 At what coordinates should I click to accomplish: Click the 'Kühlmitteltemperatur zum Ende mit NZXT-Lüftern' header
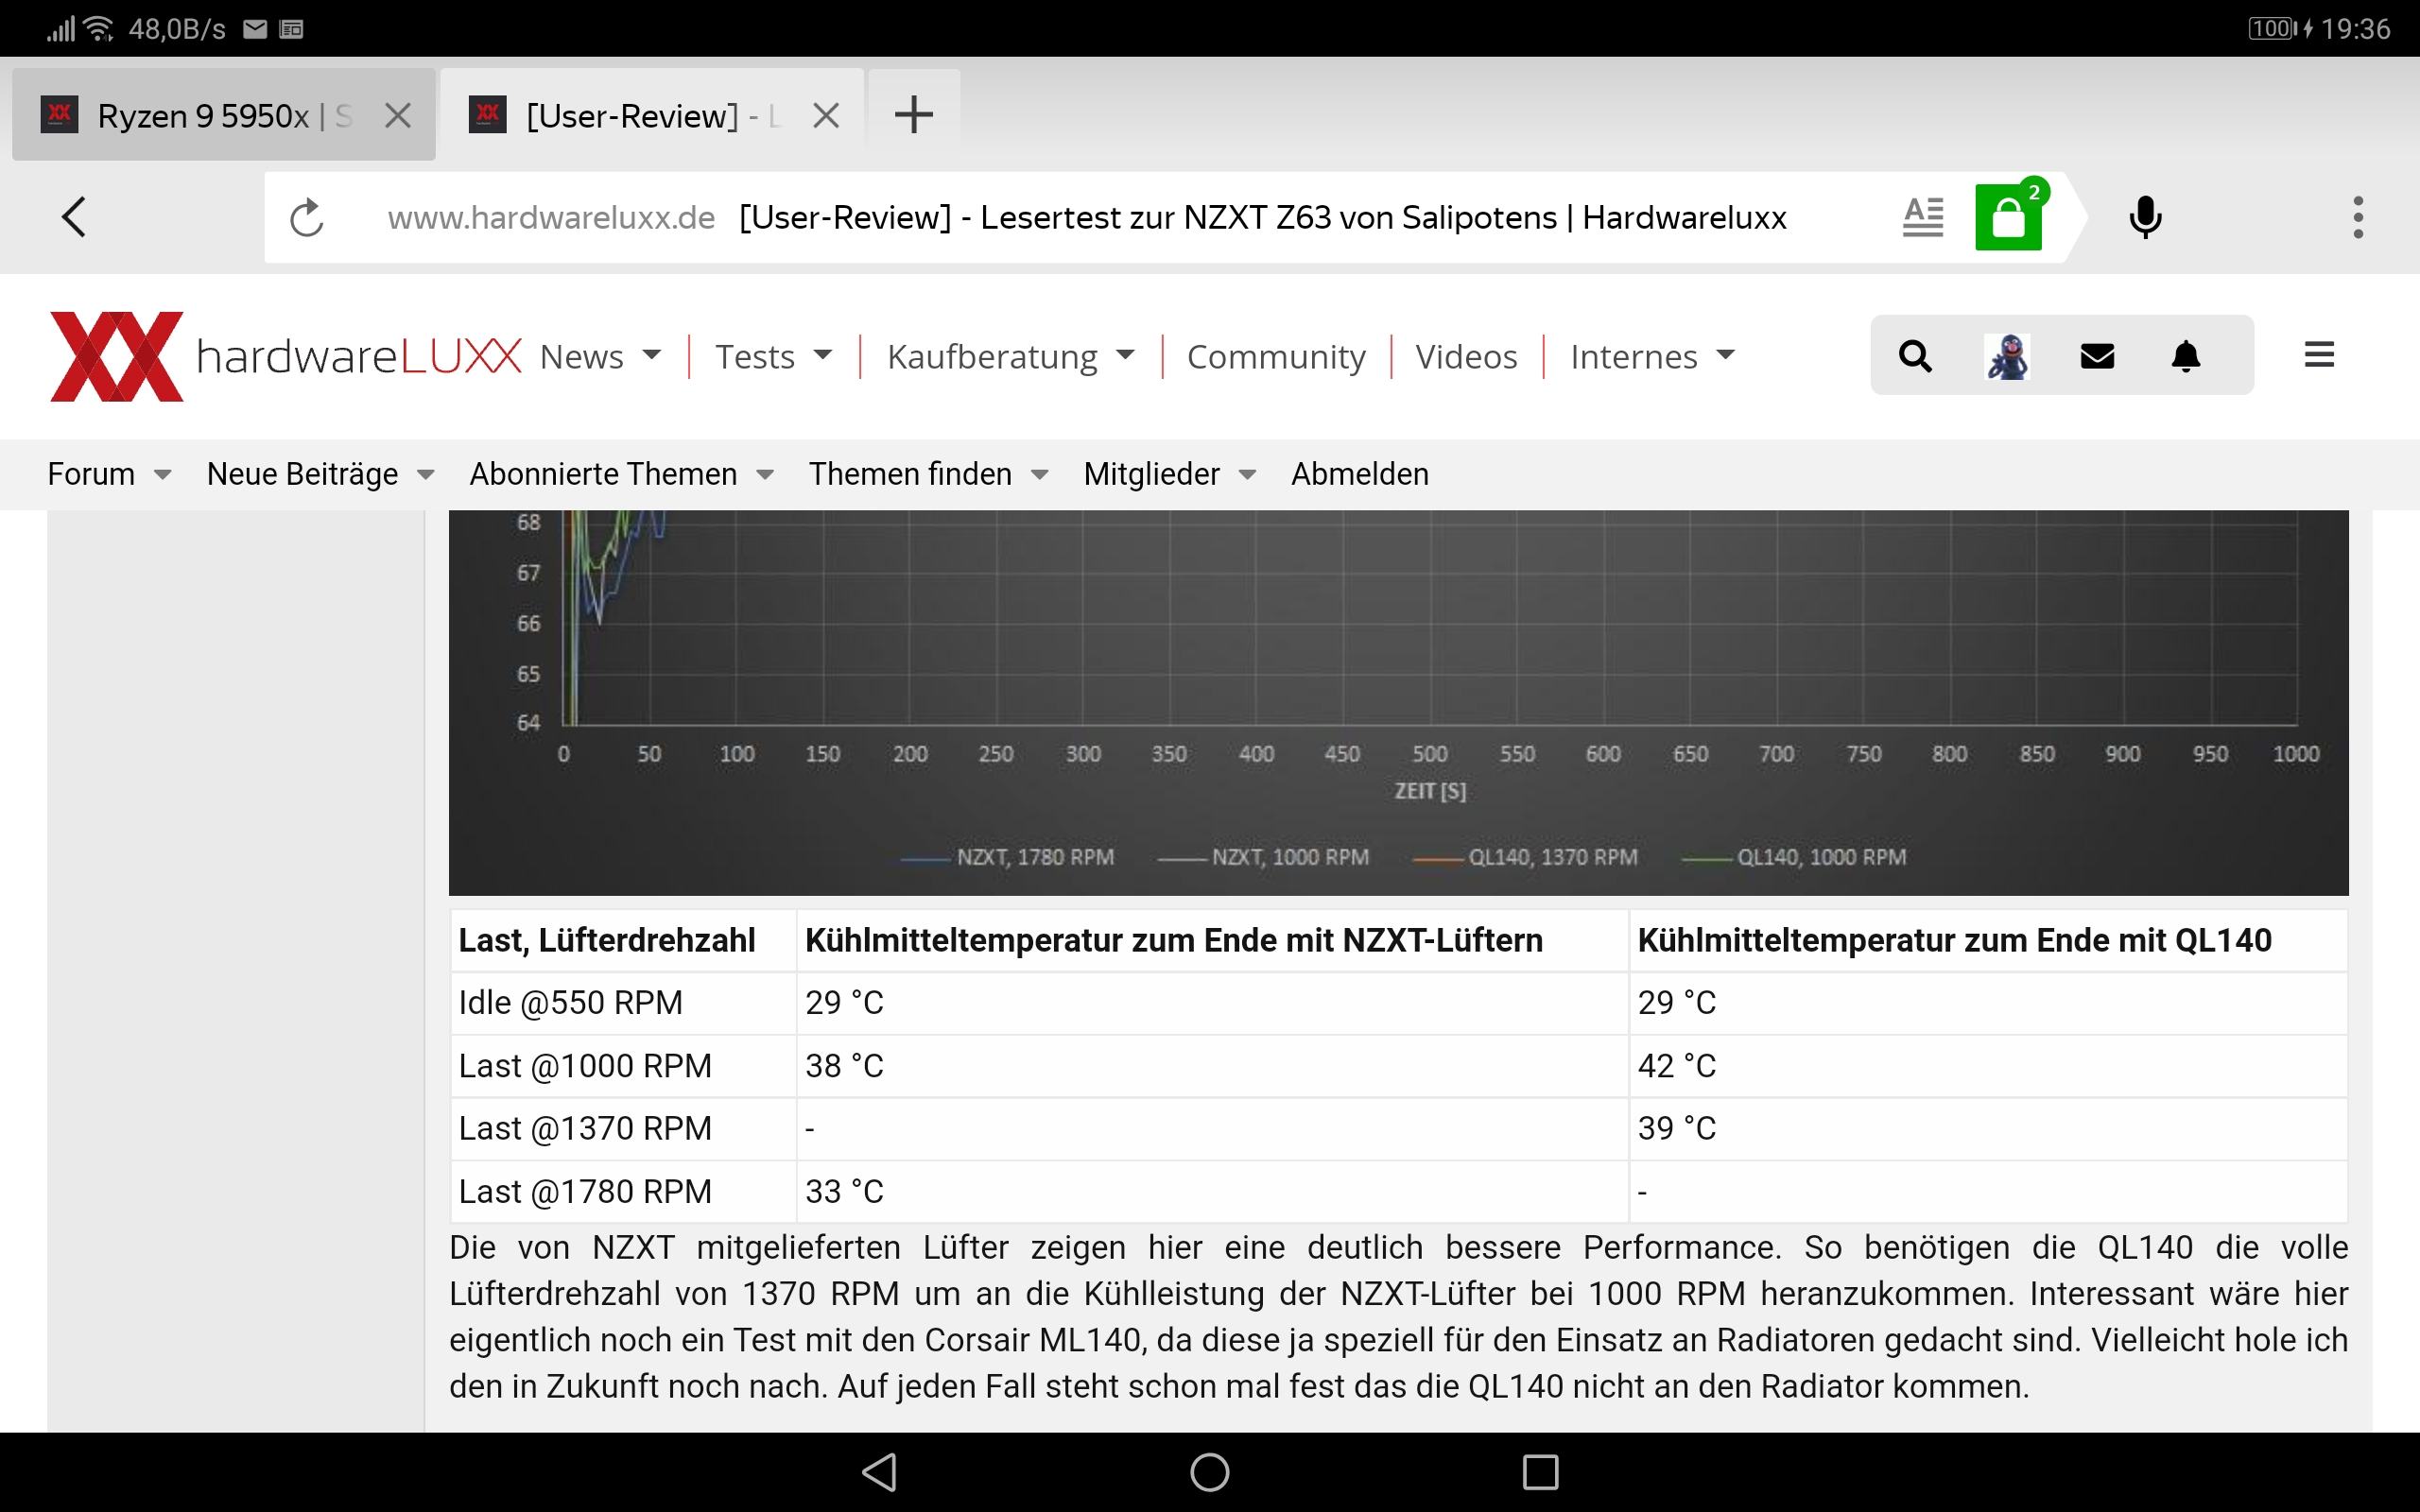pos(1212,940)
